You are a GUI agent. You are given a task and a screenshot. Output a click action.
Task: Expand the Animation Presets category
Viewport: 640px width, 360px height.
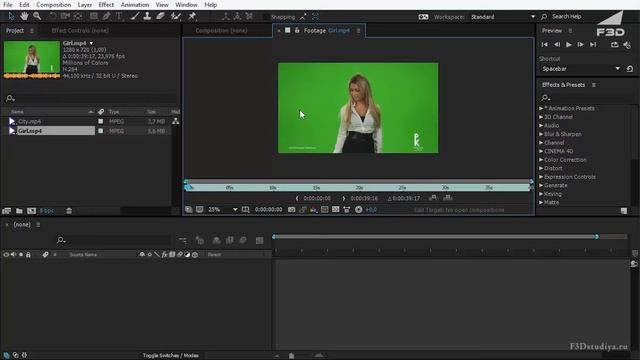[541, 108]
